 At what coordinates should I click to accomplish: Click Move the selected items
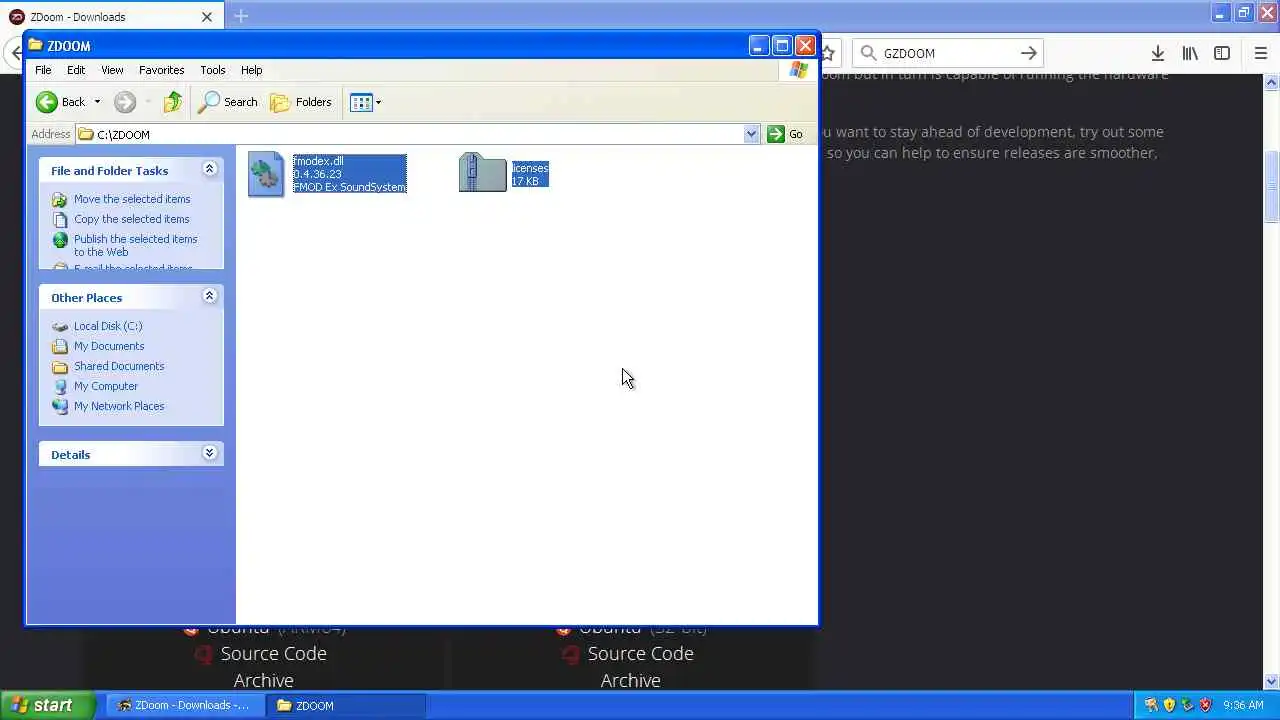point(131,199)
